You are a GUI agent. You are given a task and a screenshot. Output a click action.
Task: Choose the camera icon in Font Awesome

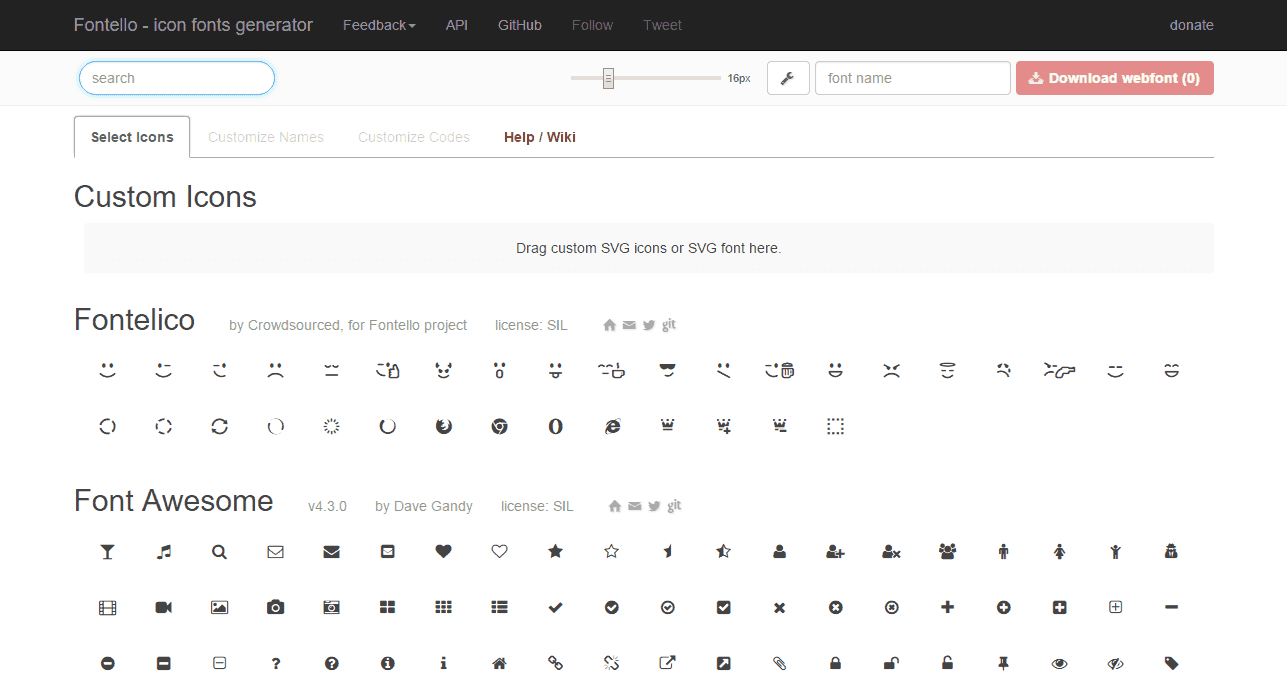(x=276, y=607)
